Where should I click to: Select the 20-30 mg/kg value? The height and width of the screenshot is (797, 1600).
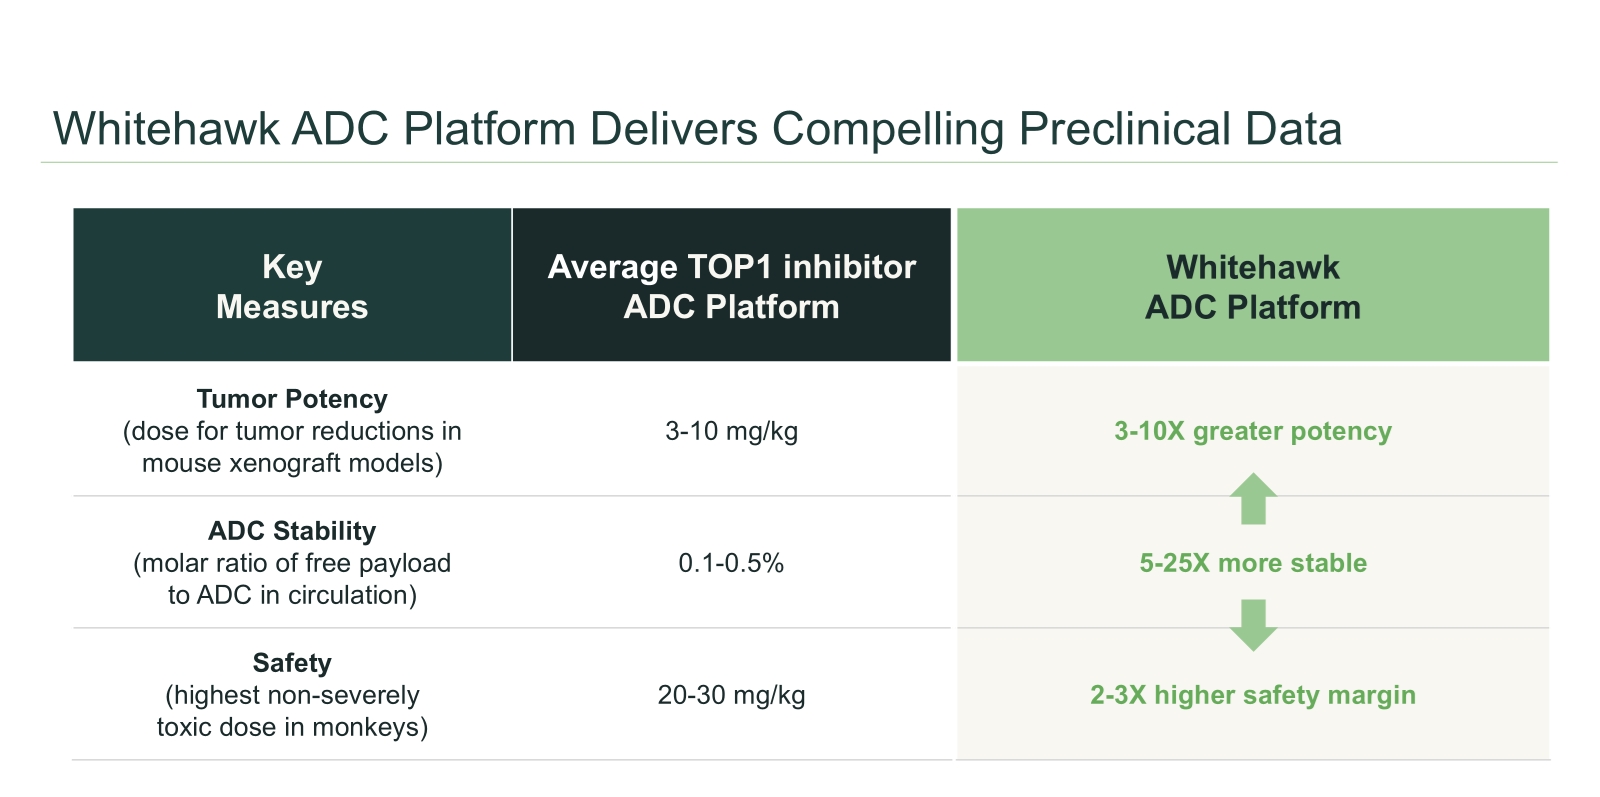click(731, 695)
